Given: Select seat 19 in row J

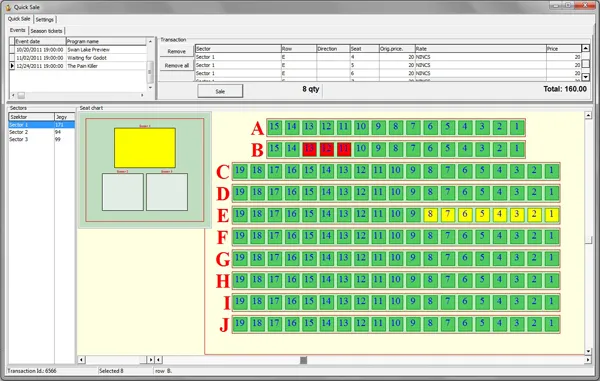Looking at the screenshot, I should click(240, 324).
